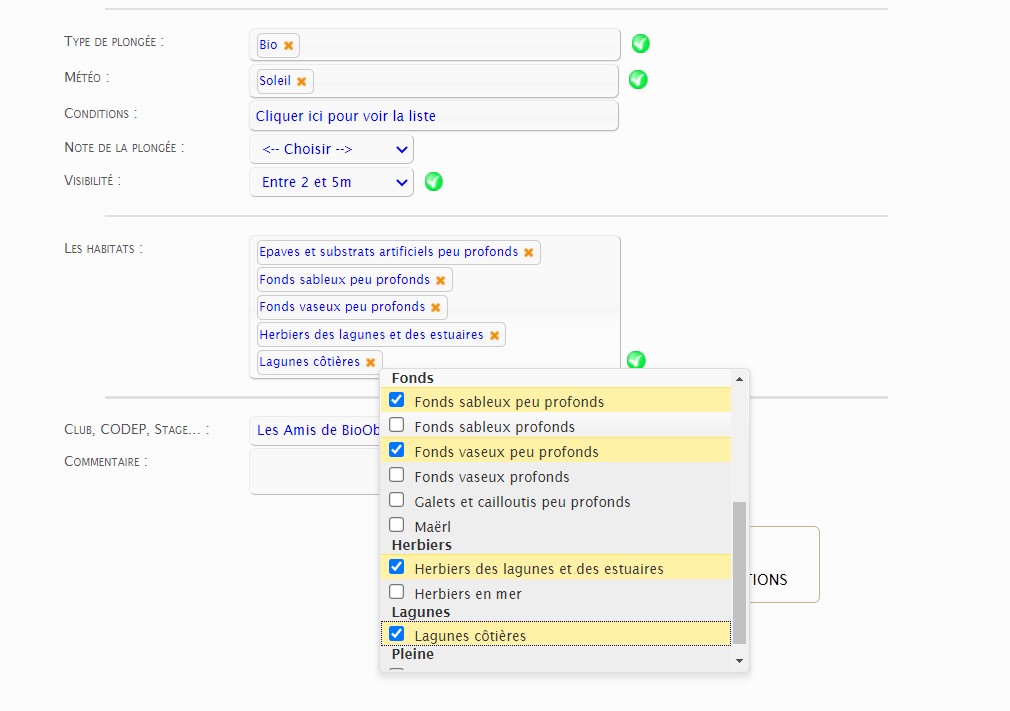Screen dimensions: 1010x711
Task: Click green checkmark beside Type de plongée
Action: pos(640,44)
